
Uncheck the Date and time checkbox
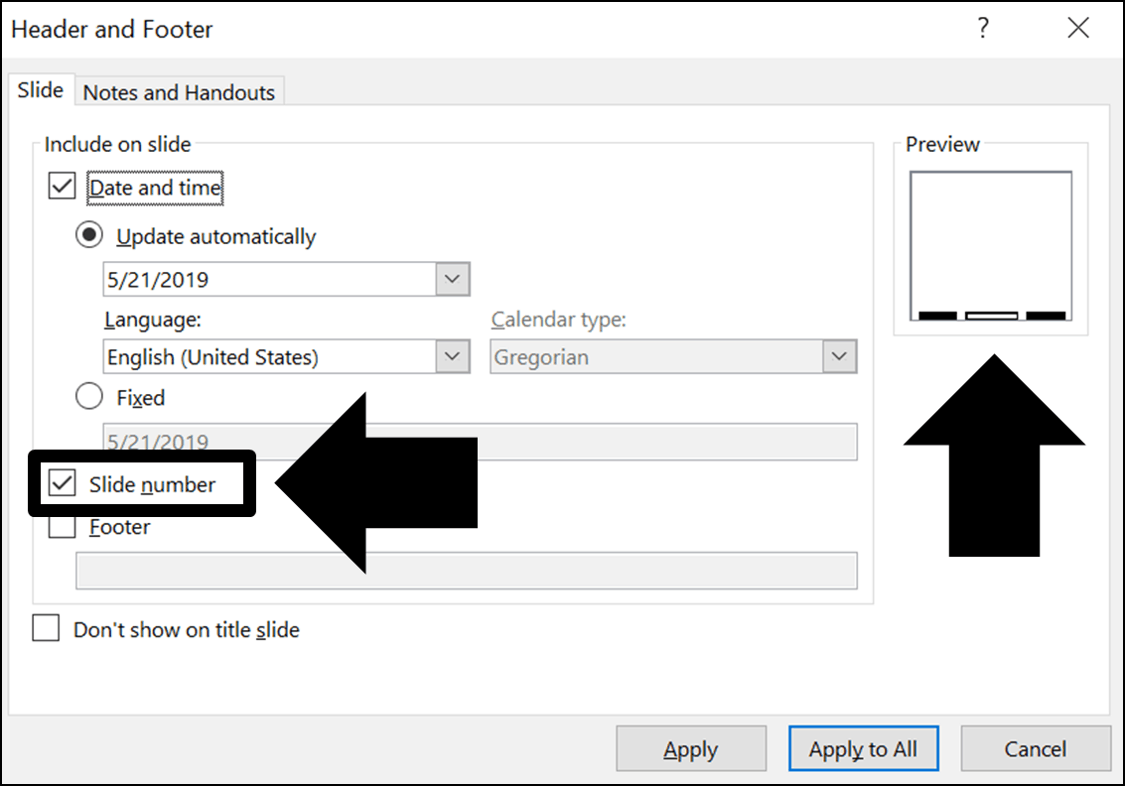(x=60, y=187)
